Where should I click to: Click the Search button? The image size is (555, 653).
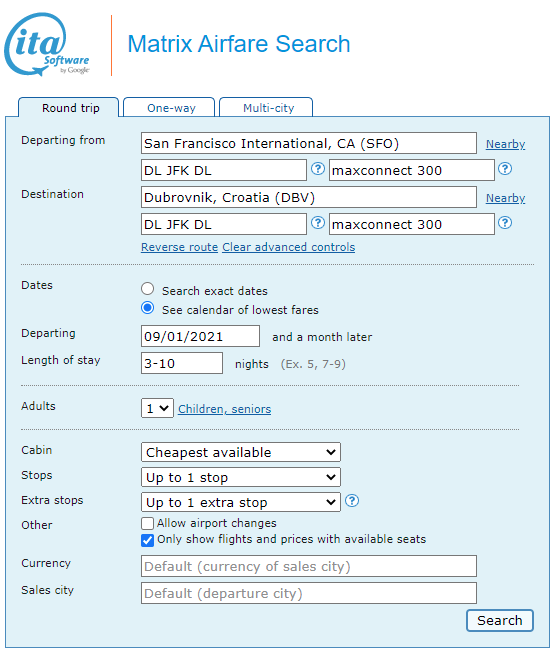point(500,621)
